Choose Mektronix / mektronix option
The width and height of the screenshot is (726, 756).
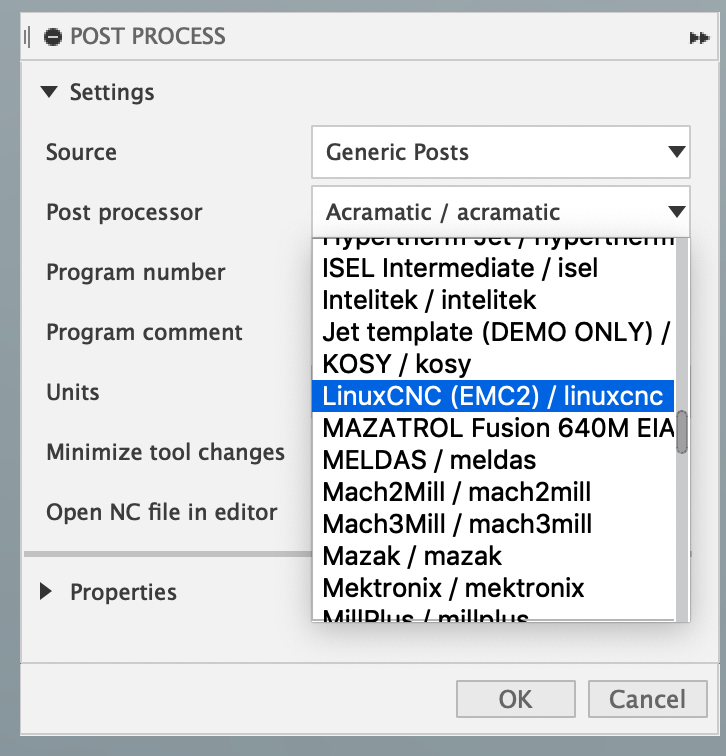coord(453,588)
